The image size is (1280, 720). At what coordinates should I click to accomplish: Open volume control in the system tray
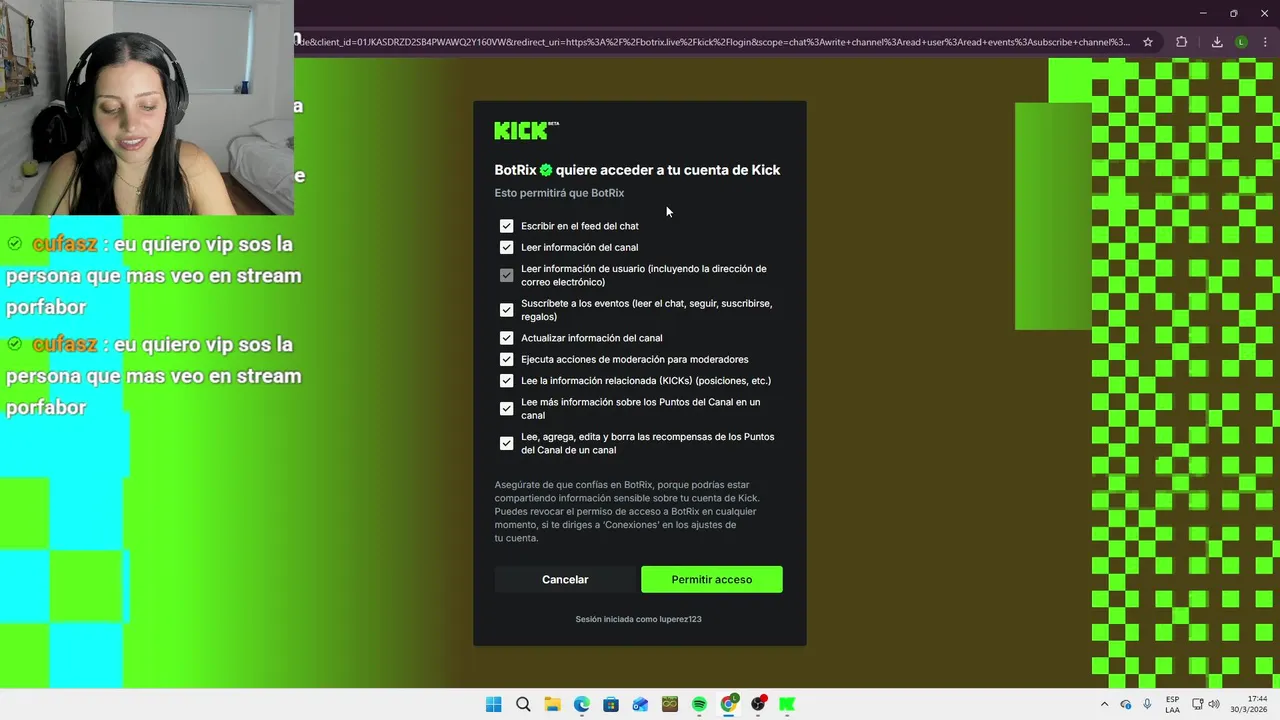coord(1214,704)
